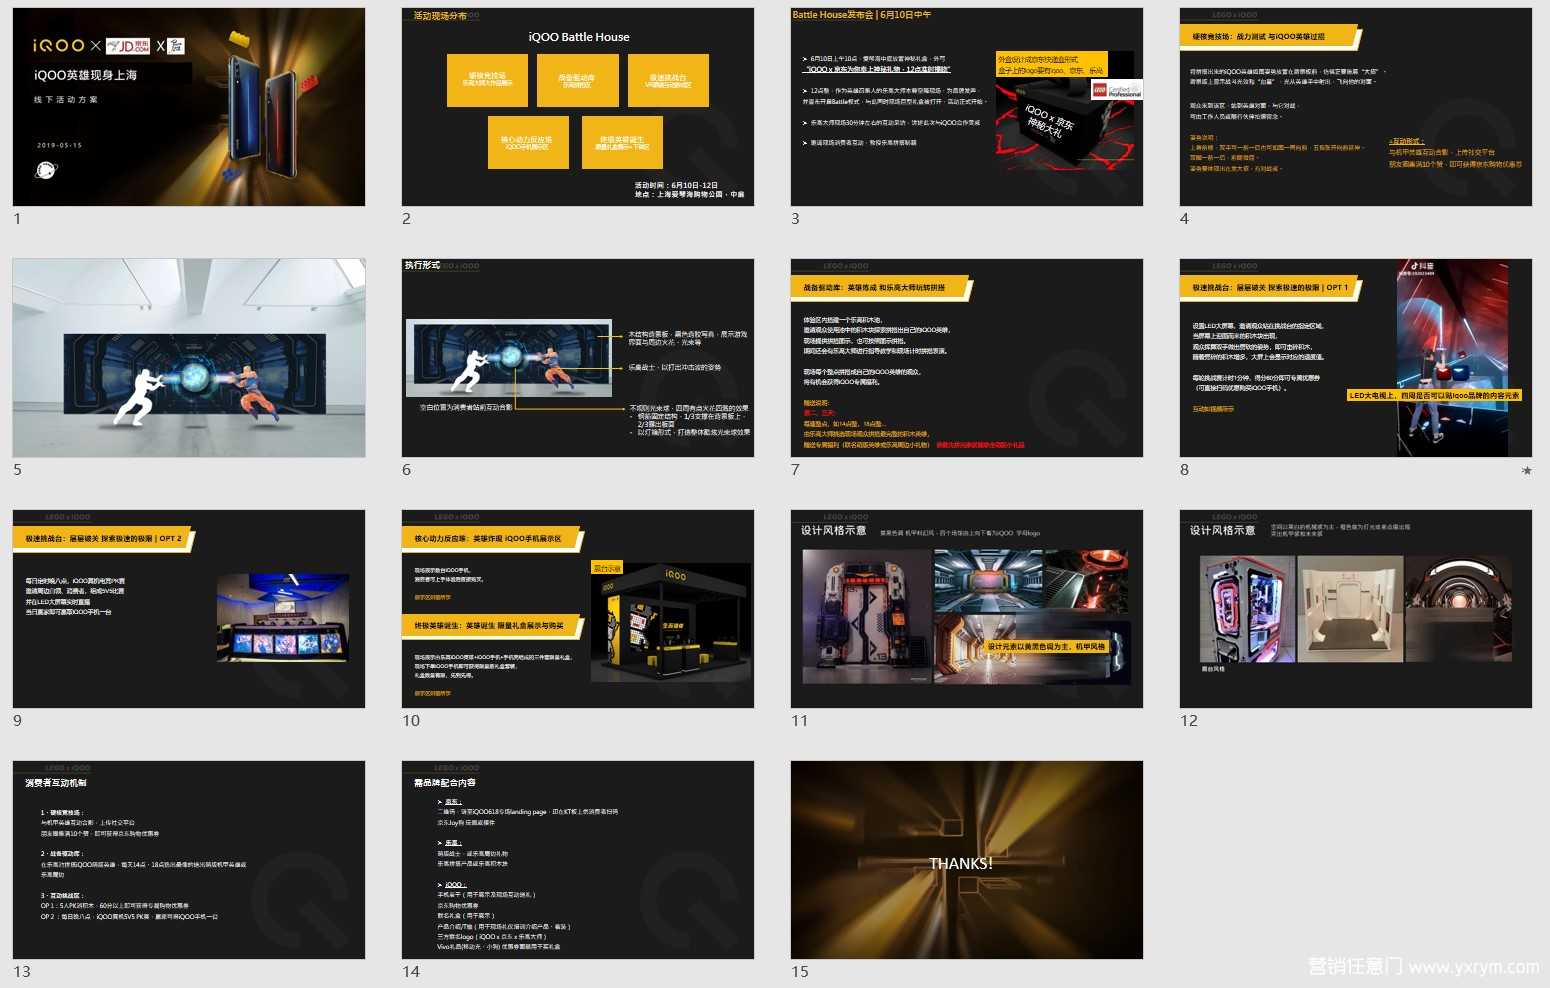The image size is (1550, 988).
Task: Click slide number label 11
Action: (799, 721)
